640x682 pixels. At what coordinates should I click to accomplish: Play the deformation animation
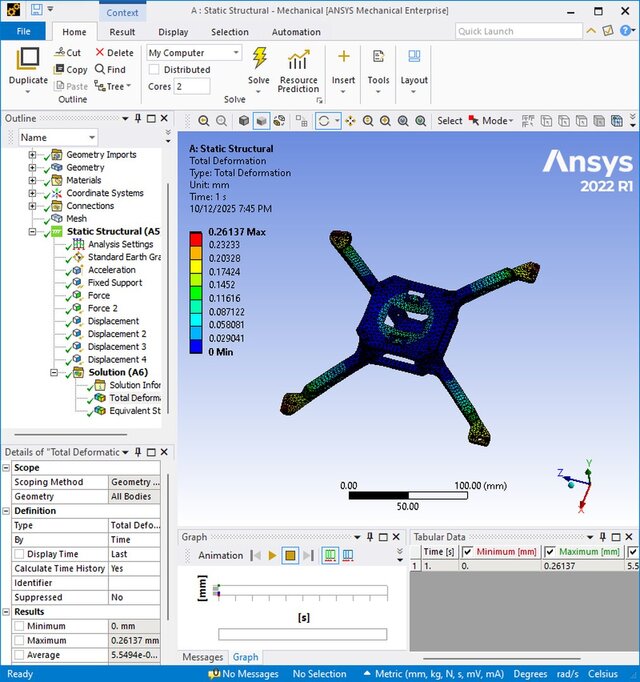[x=272, y=555]
